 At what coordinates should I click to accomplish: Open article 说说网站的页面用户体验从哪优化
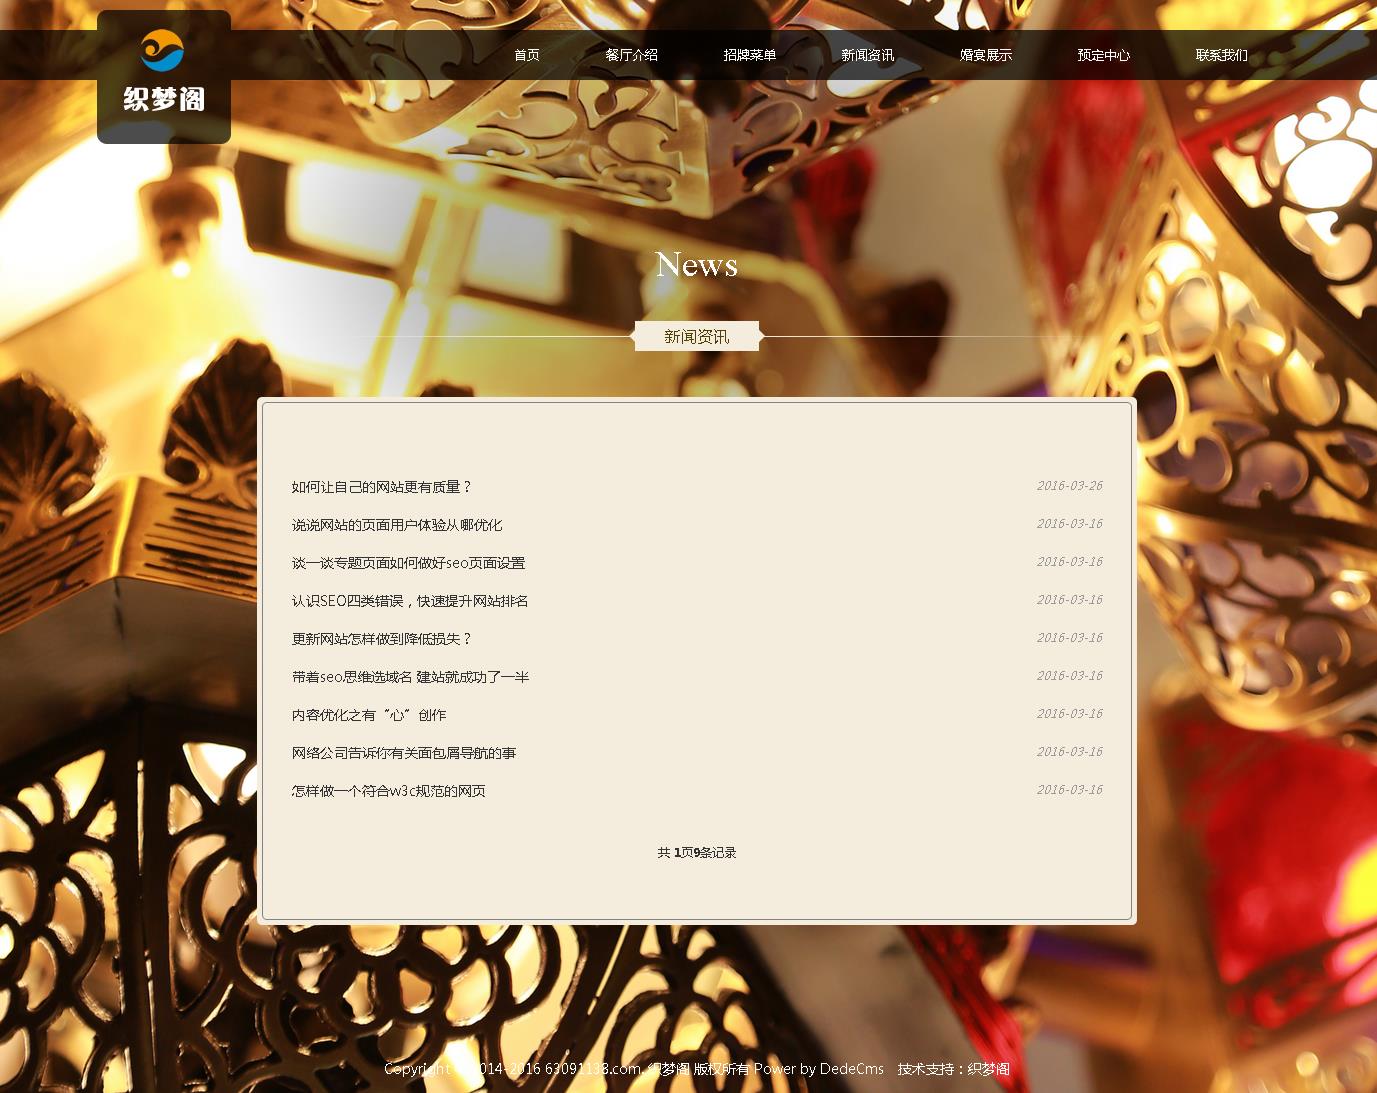point(397,525)
